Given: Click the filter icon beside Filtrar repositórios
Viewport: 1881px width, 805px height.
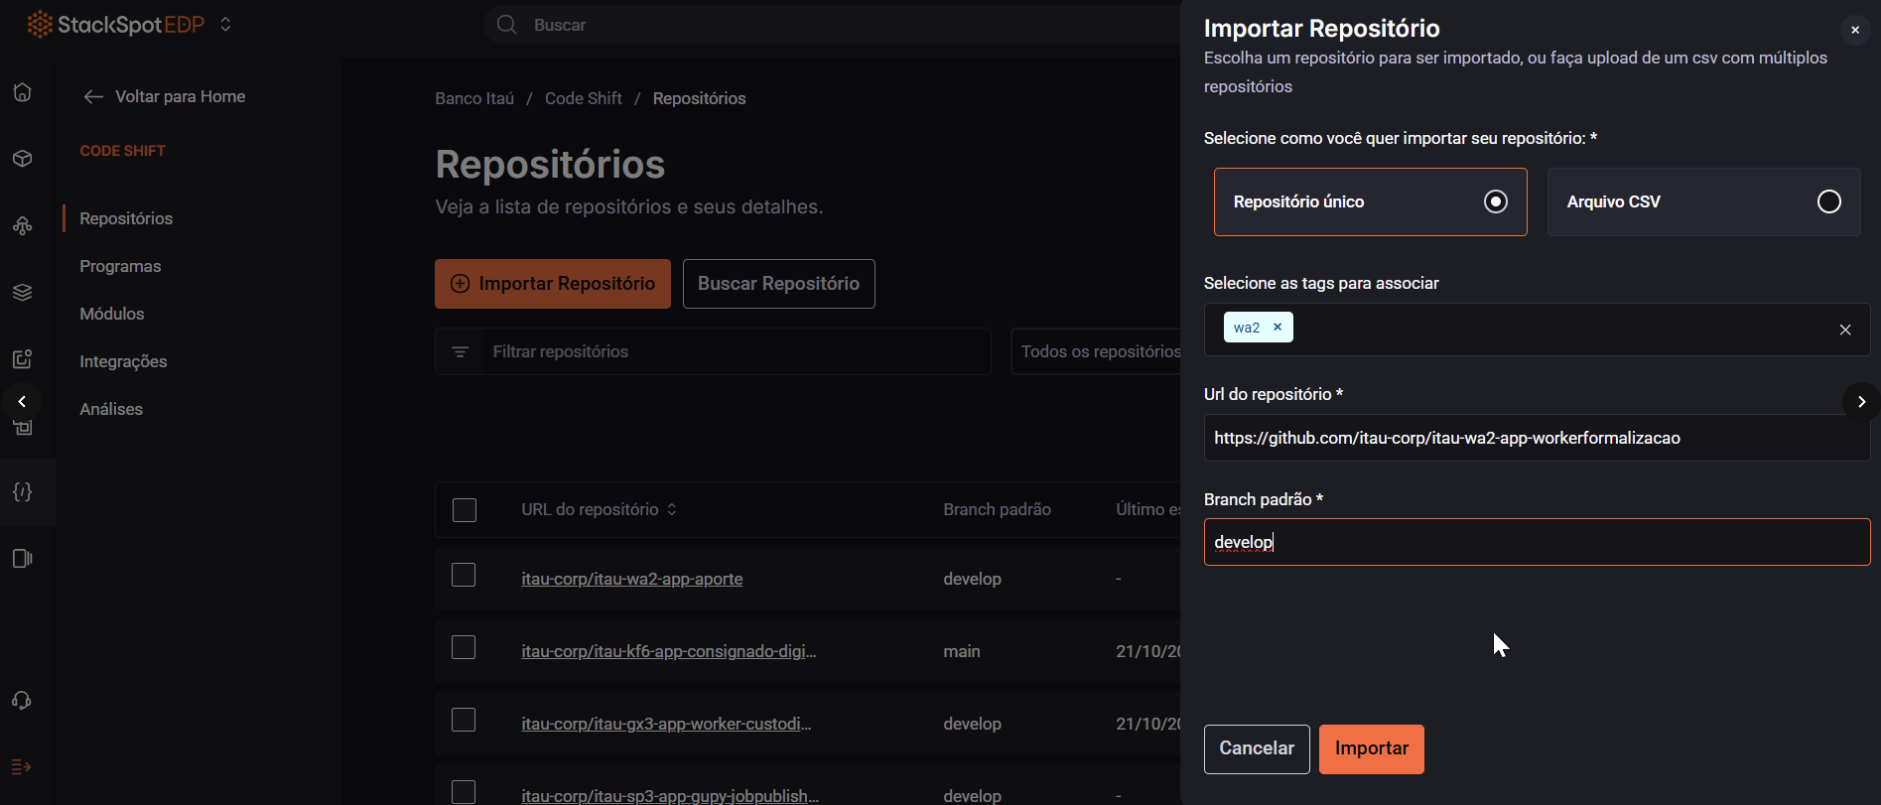Looking at the screenshot, I should 460,352.
